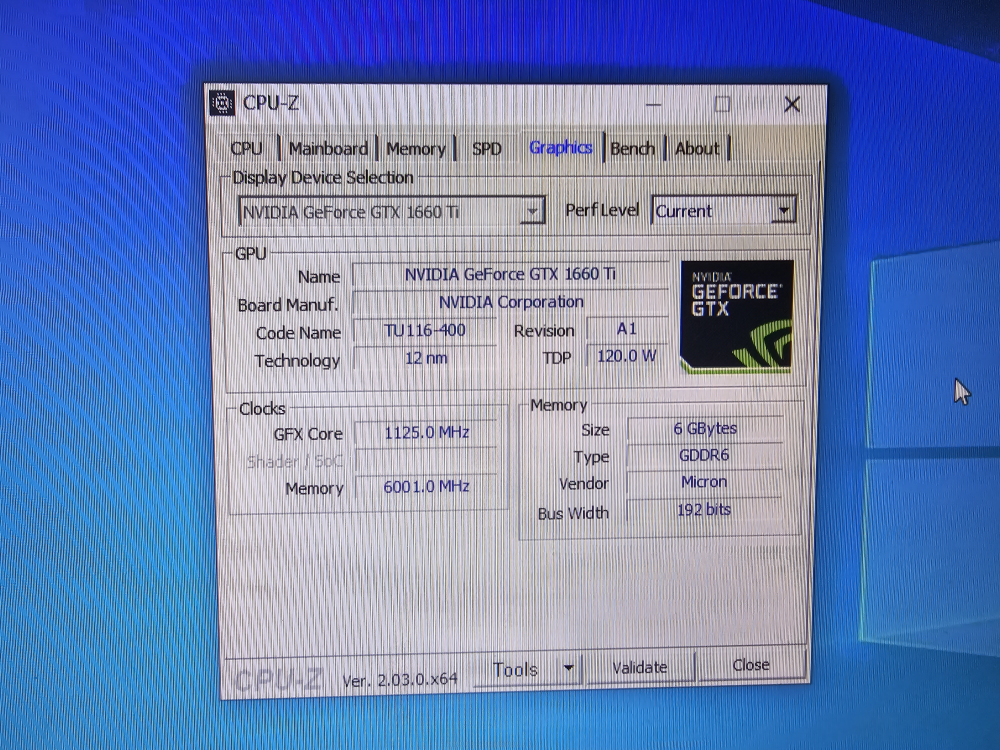The height and width of the screenshot is (750, 1000).
Task: Click the Tools button
Action: point(515,669)
